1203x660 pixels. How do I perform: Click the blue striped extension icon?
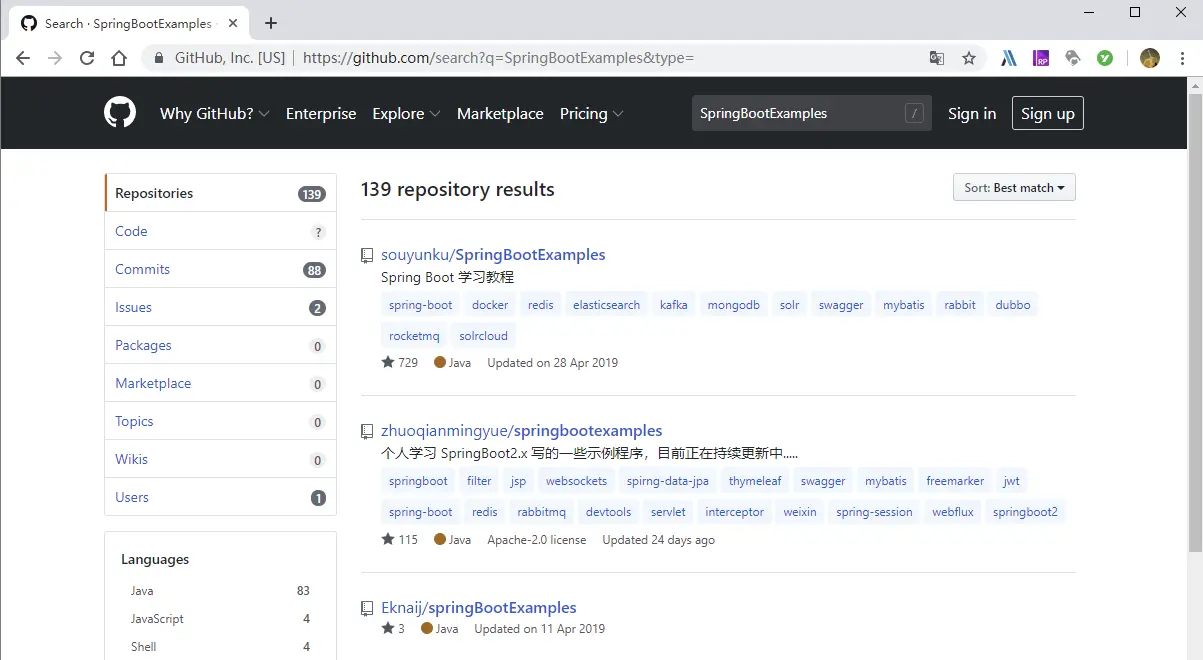tap(1009, 58)
